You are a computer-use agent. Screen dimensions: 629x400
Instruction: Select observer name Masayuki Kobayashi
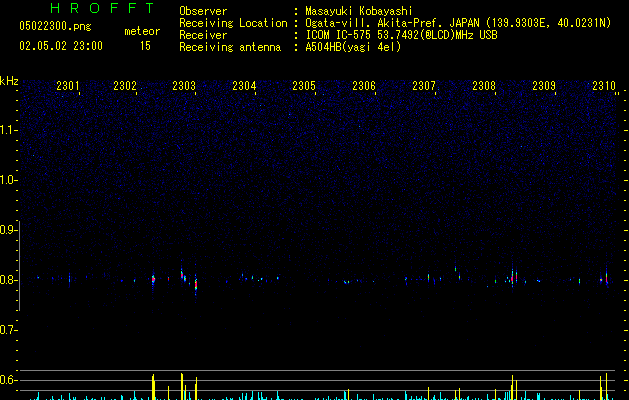[x=359, y=11]
